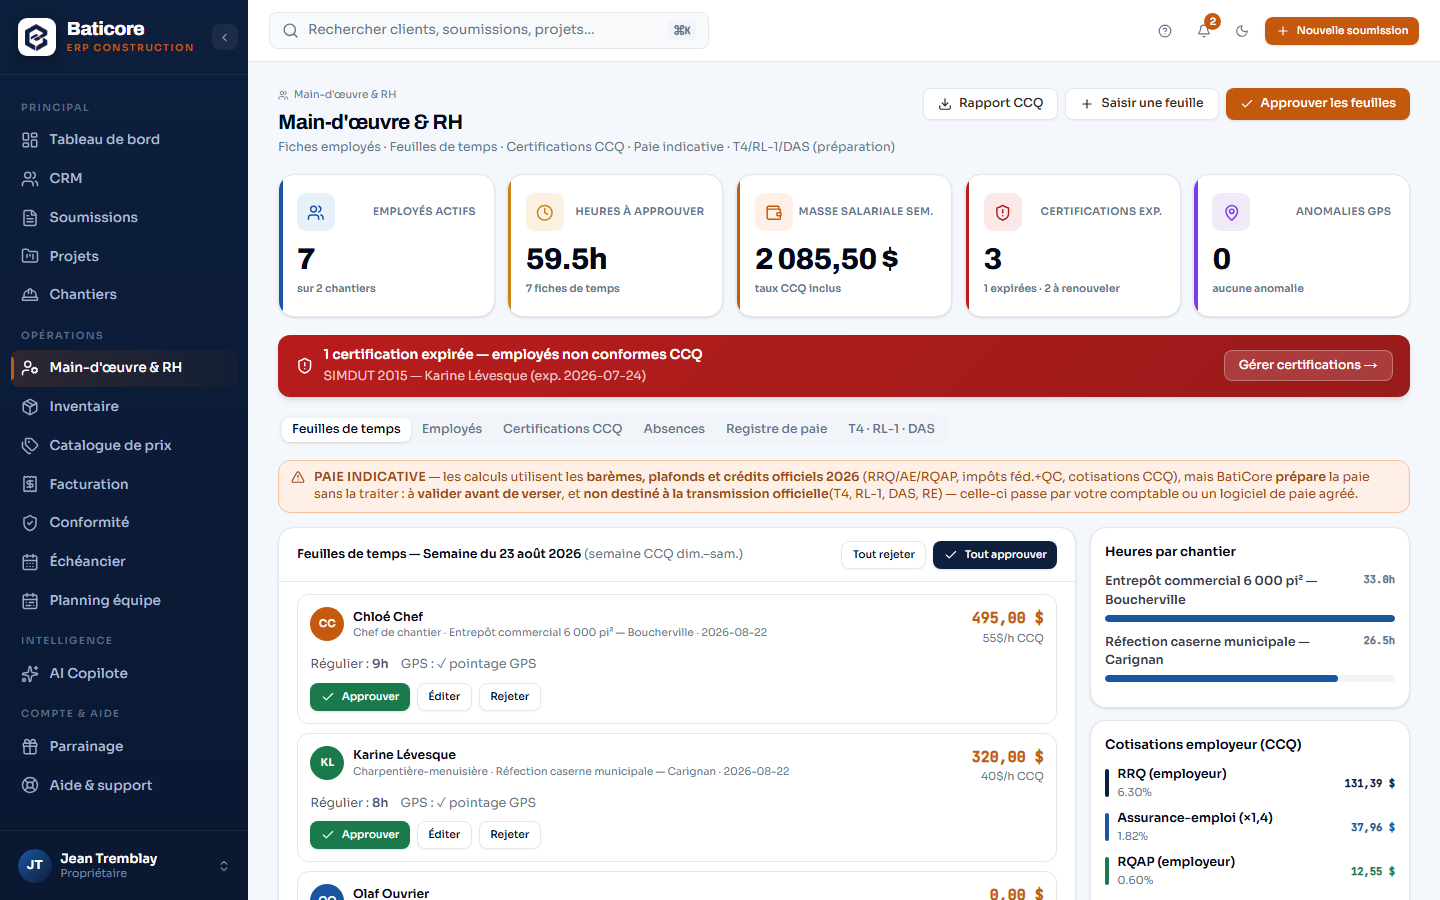Open the T4 · RL-1 · DAS tab
This screenshot has width=1440, height=900.
point(892,429)
